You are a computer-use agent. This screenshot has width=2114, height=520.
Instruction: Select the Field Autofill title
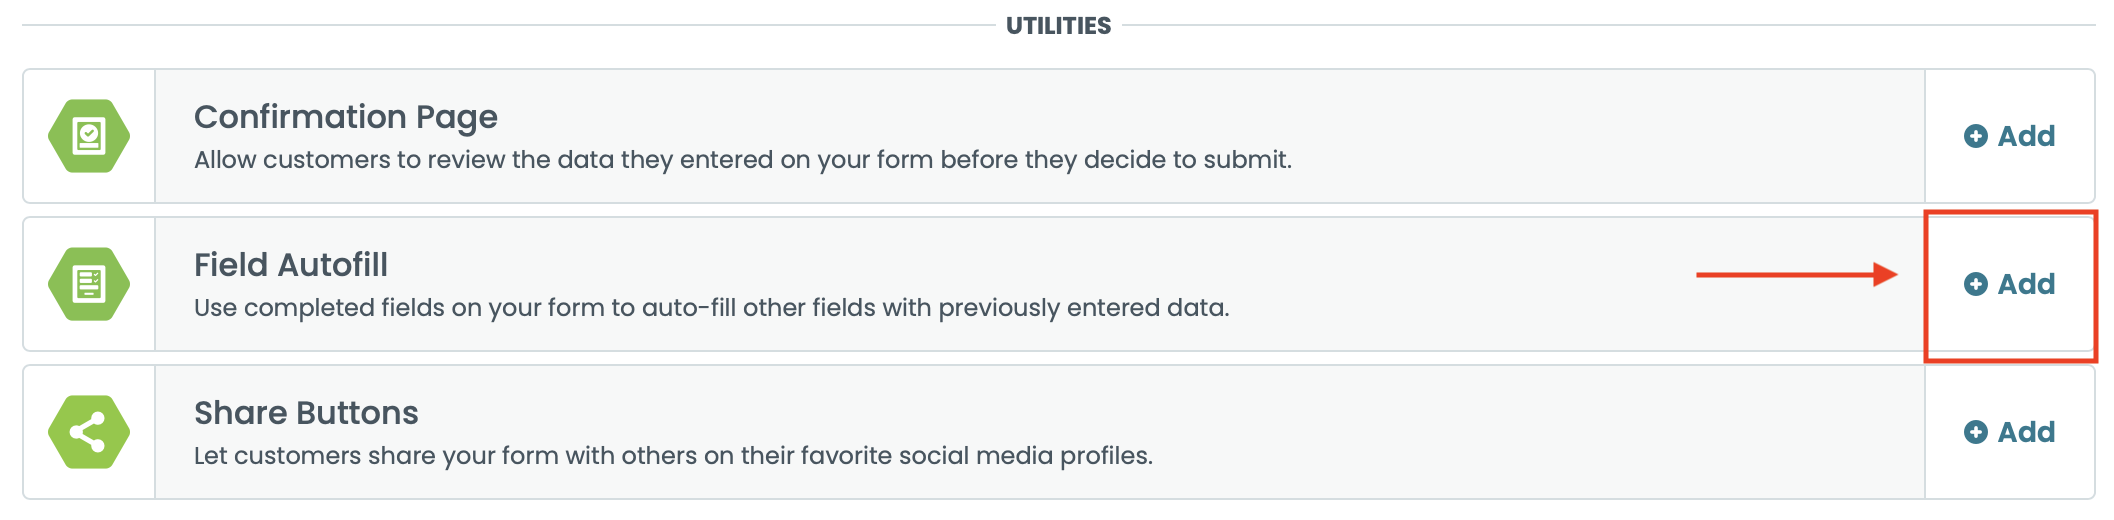[x=290, y=265]
